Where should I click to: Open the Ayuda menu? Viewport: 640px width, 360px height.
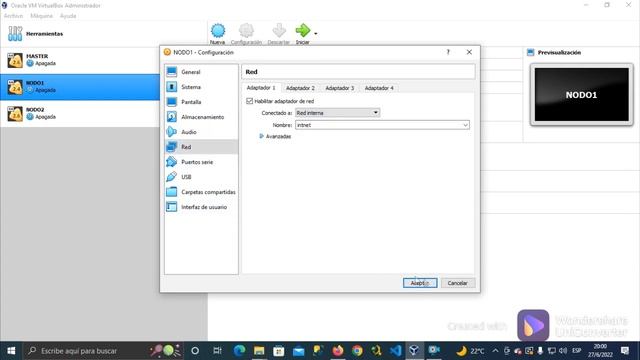click(x=68, y=16)
